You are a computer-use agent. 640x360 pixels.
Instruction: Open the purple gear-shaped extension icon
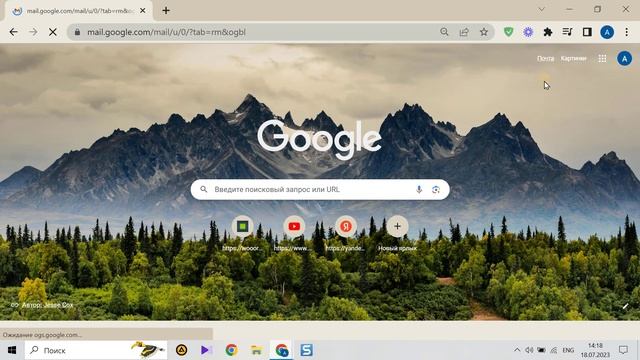click(528, 32)
